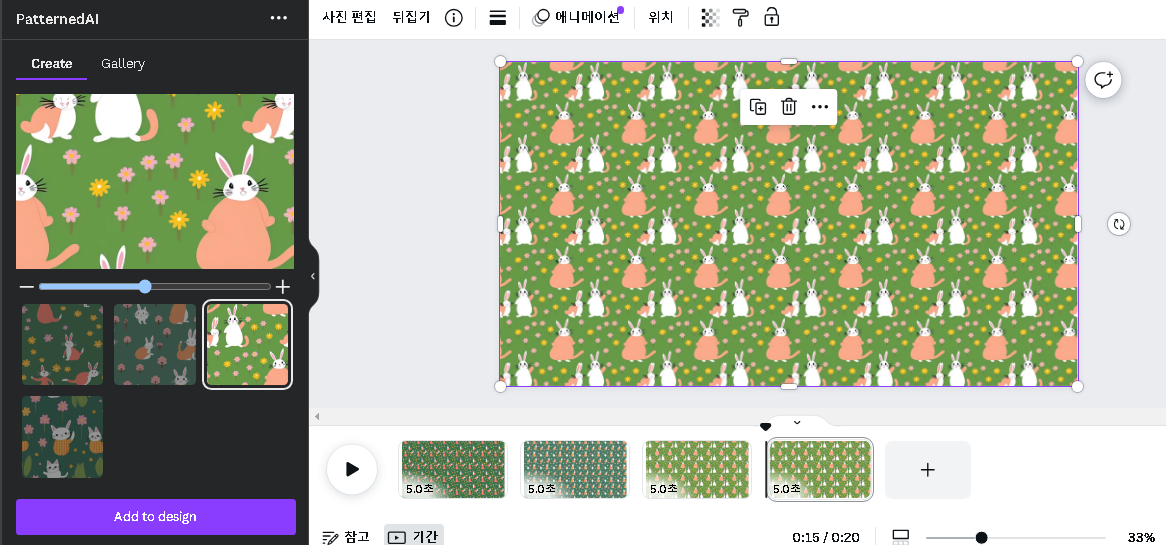This screenshot has width=1166, height=545.
Task: Select the gray cat pattern thumbnail
Action: point(62,436)
